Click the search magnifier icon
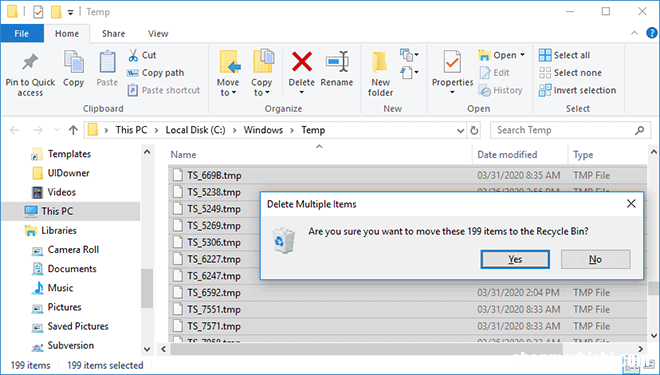 640,130
